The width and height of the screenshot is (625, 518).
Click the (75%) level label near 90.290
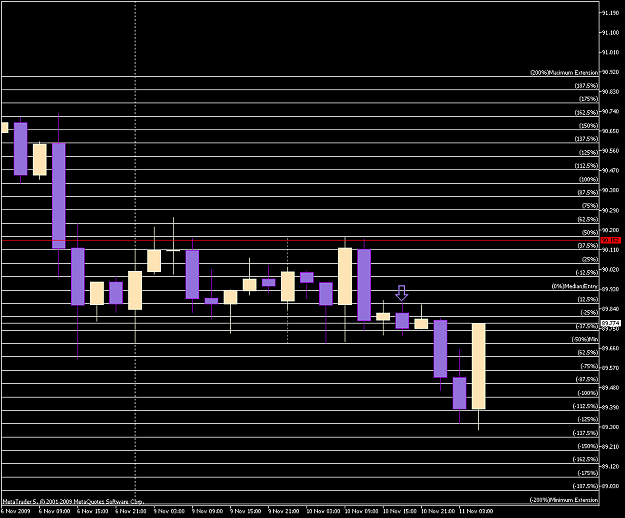(590, 206)
